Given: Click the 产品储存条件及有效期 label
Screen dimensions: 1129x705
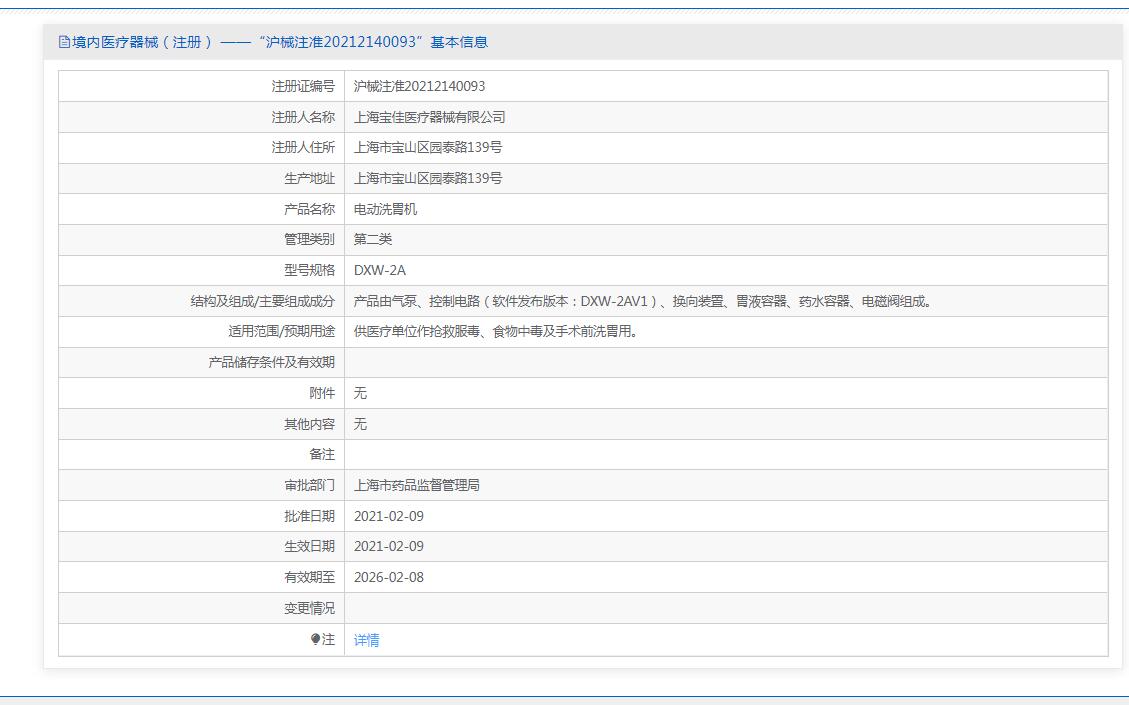Looking at the screenshot, I should [271, 362].
